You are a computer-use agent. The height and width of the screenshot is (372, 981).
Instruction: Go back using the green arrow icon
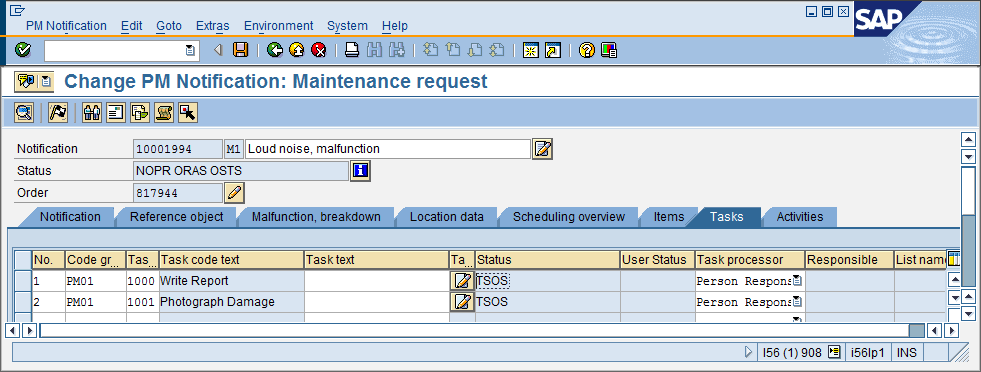274,50
